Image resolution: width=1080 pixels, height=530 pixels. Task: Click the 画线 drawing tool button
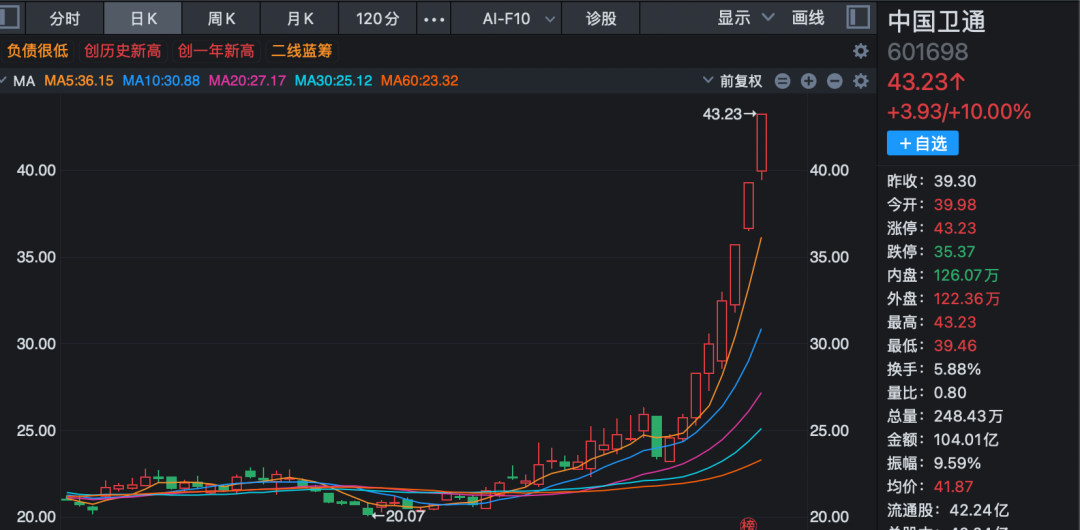click(808, 19)
